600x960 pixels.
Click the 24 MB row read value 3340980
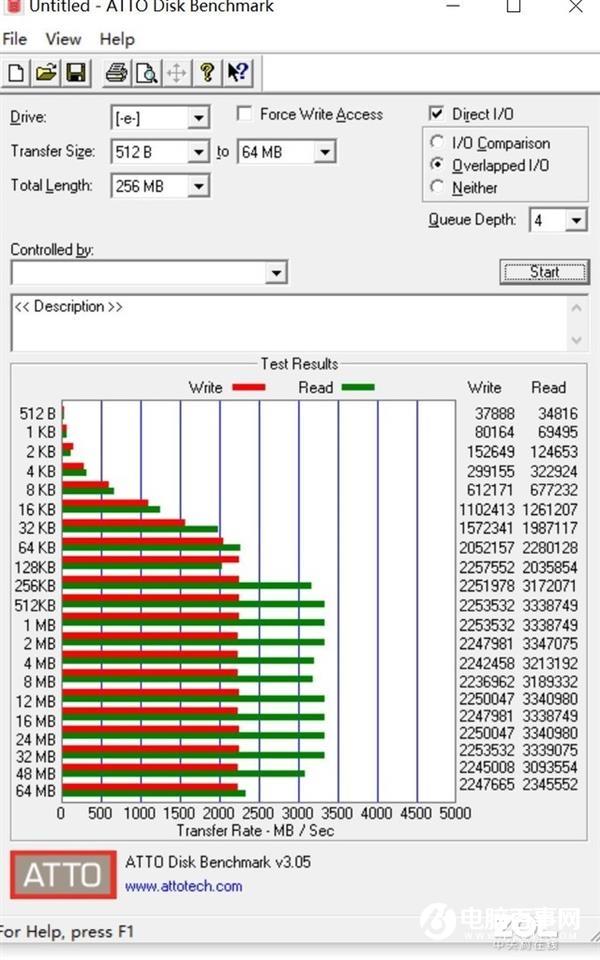[x=550, y=733]
